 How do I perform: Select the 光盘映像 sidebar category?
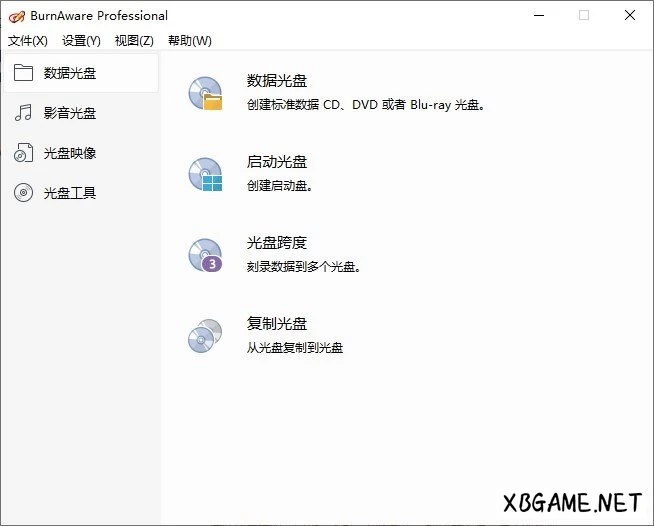[x=70, y=153]
